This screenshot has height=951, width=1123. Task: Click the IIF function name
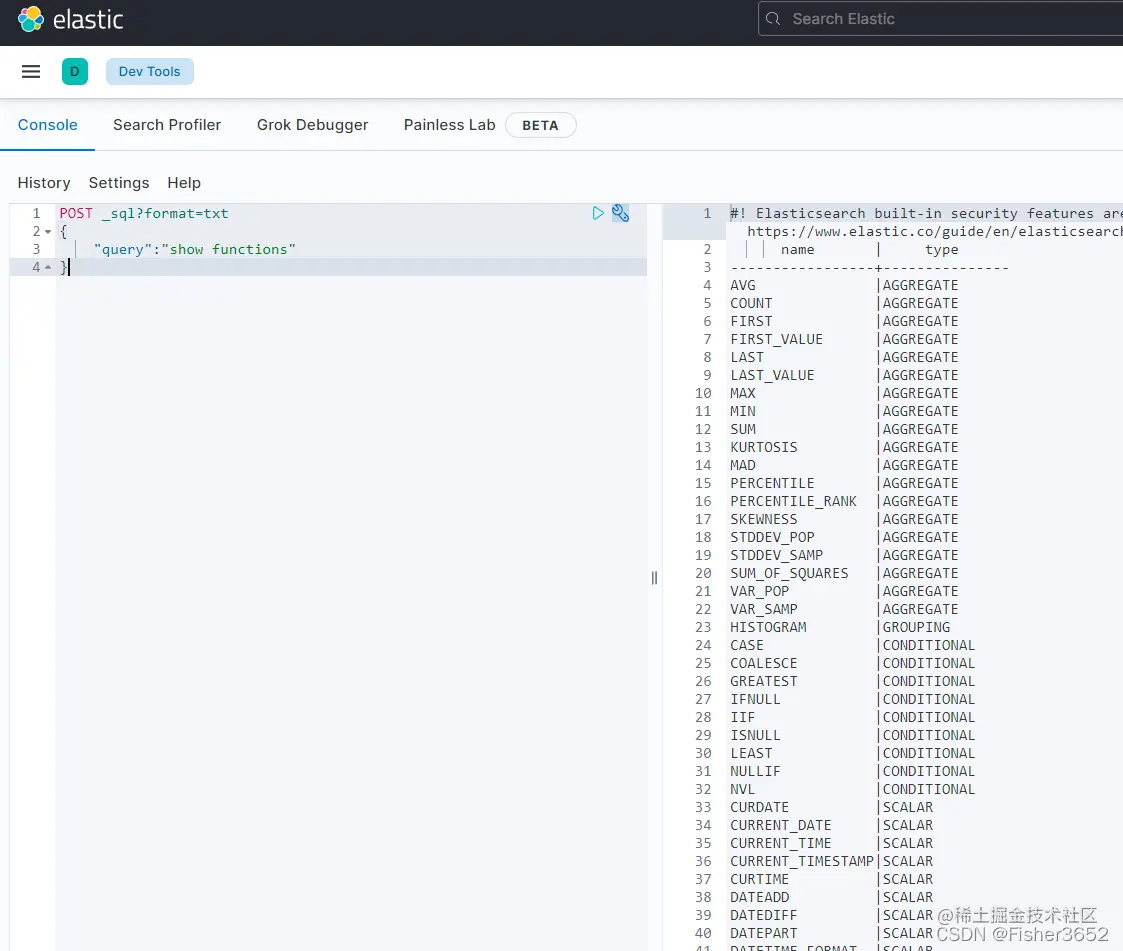coord(743,717)
